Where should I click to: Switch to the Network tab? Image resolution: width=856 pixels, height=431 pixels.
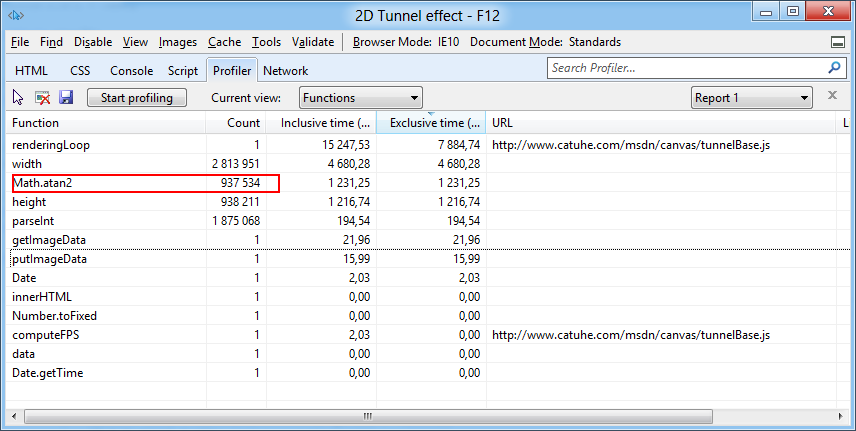point(286,71)
